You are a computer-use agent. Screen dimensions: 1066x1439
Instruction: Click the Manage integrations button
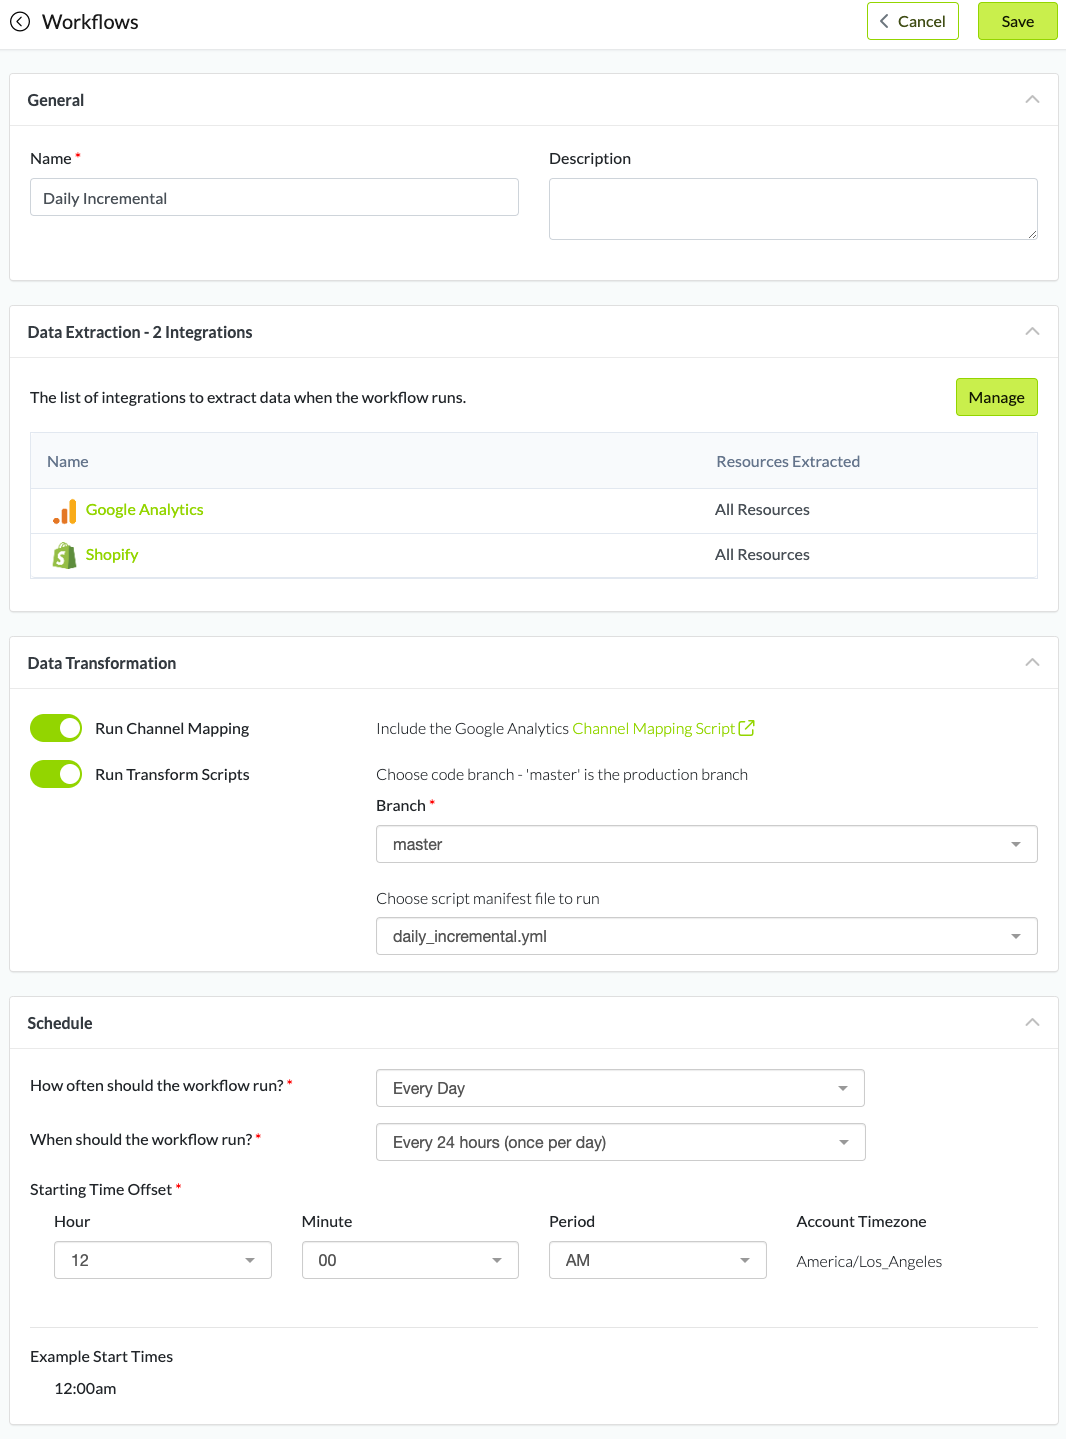tap(996, 397)
